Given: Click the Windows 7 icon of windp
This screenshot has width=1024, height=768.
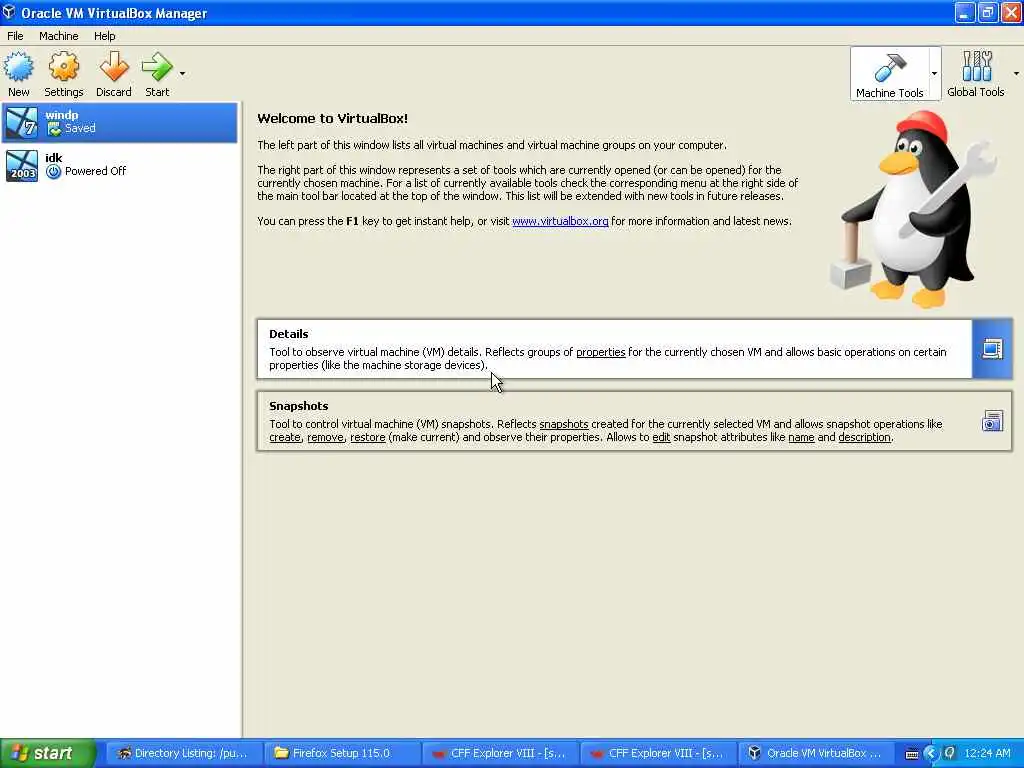Looking at the screenshot, I should click(x=22, y=122).
